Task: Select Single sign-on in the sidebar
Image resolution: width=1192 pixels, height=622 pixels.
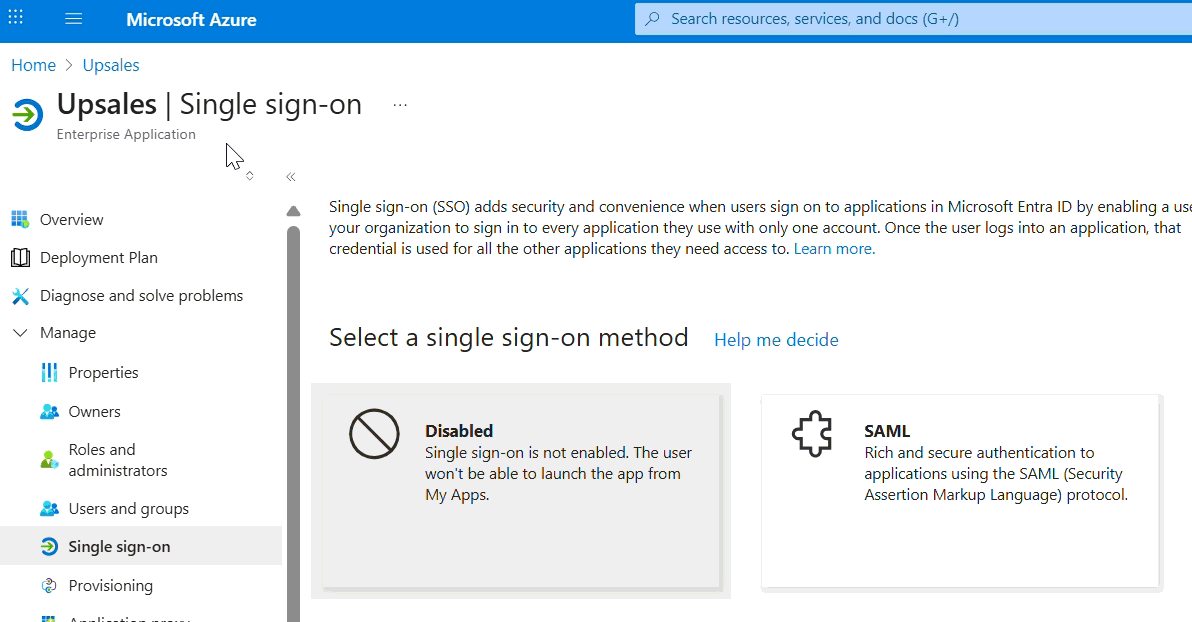Action: coord(141,546)
